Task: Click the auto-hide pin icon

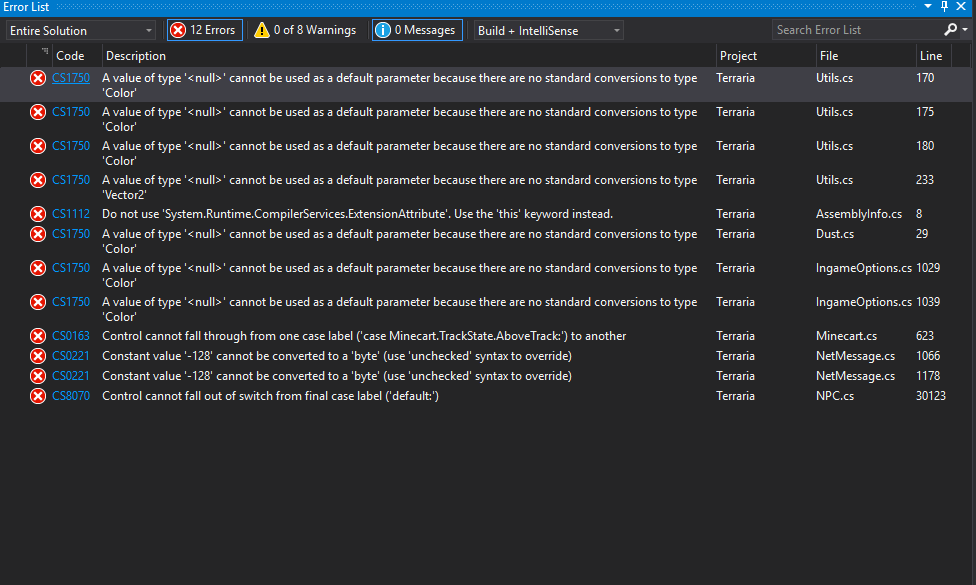Action: (x=944, y=7)
